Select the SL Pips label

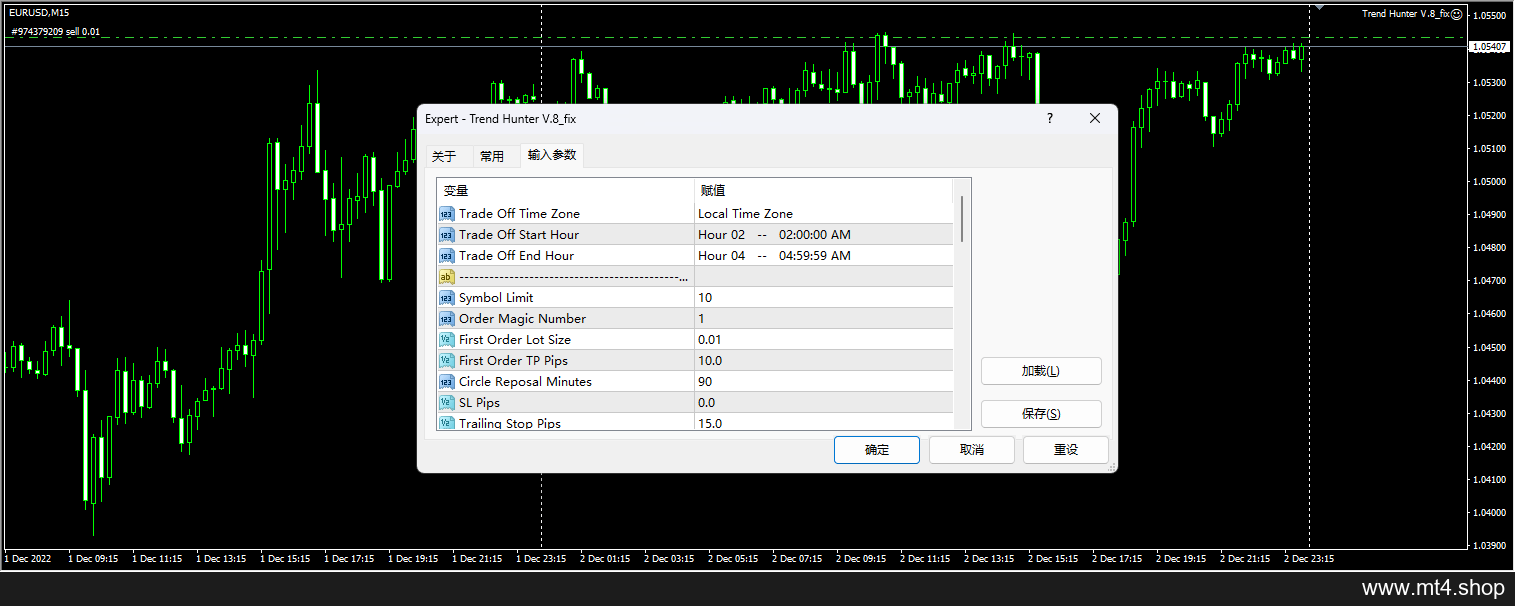pyautogui.click(x=479, y=403)
